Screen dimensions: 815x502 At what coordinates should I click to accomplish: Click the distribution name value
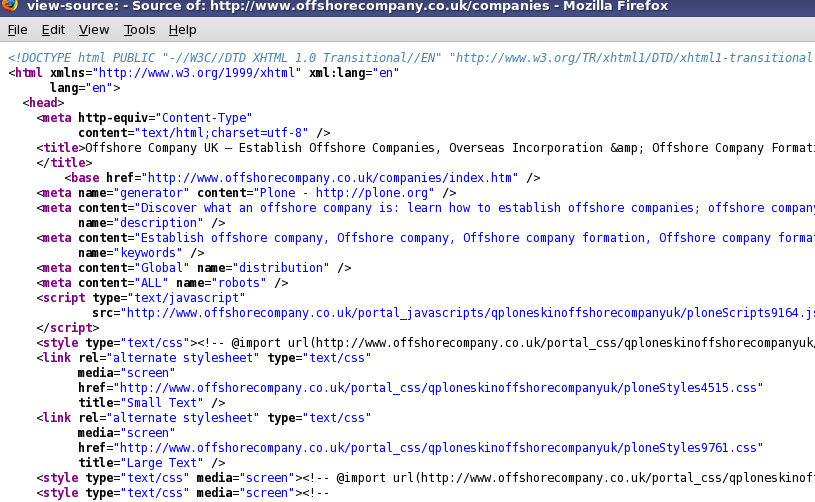tap(281, 268)
